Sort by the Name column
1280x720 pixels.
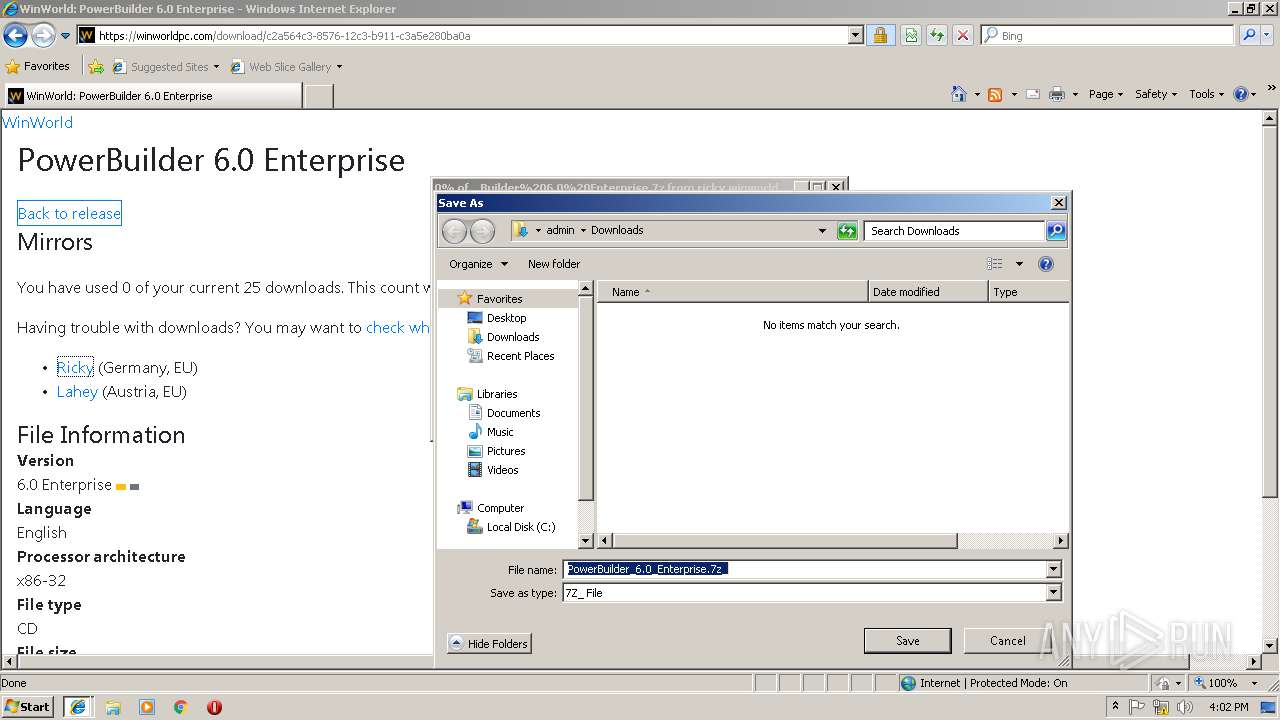pyautogui.click(x=733, y=292)
